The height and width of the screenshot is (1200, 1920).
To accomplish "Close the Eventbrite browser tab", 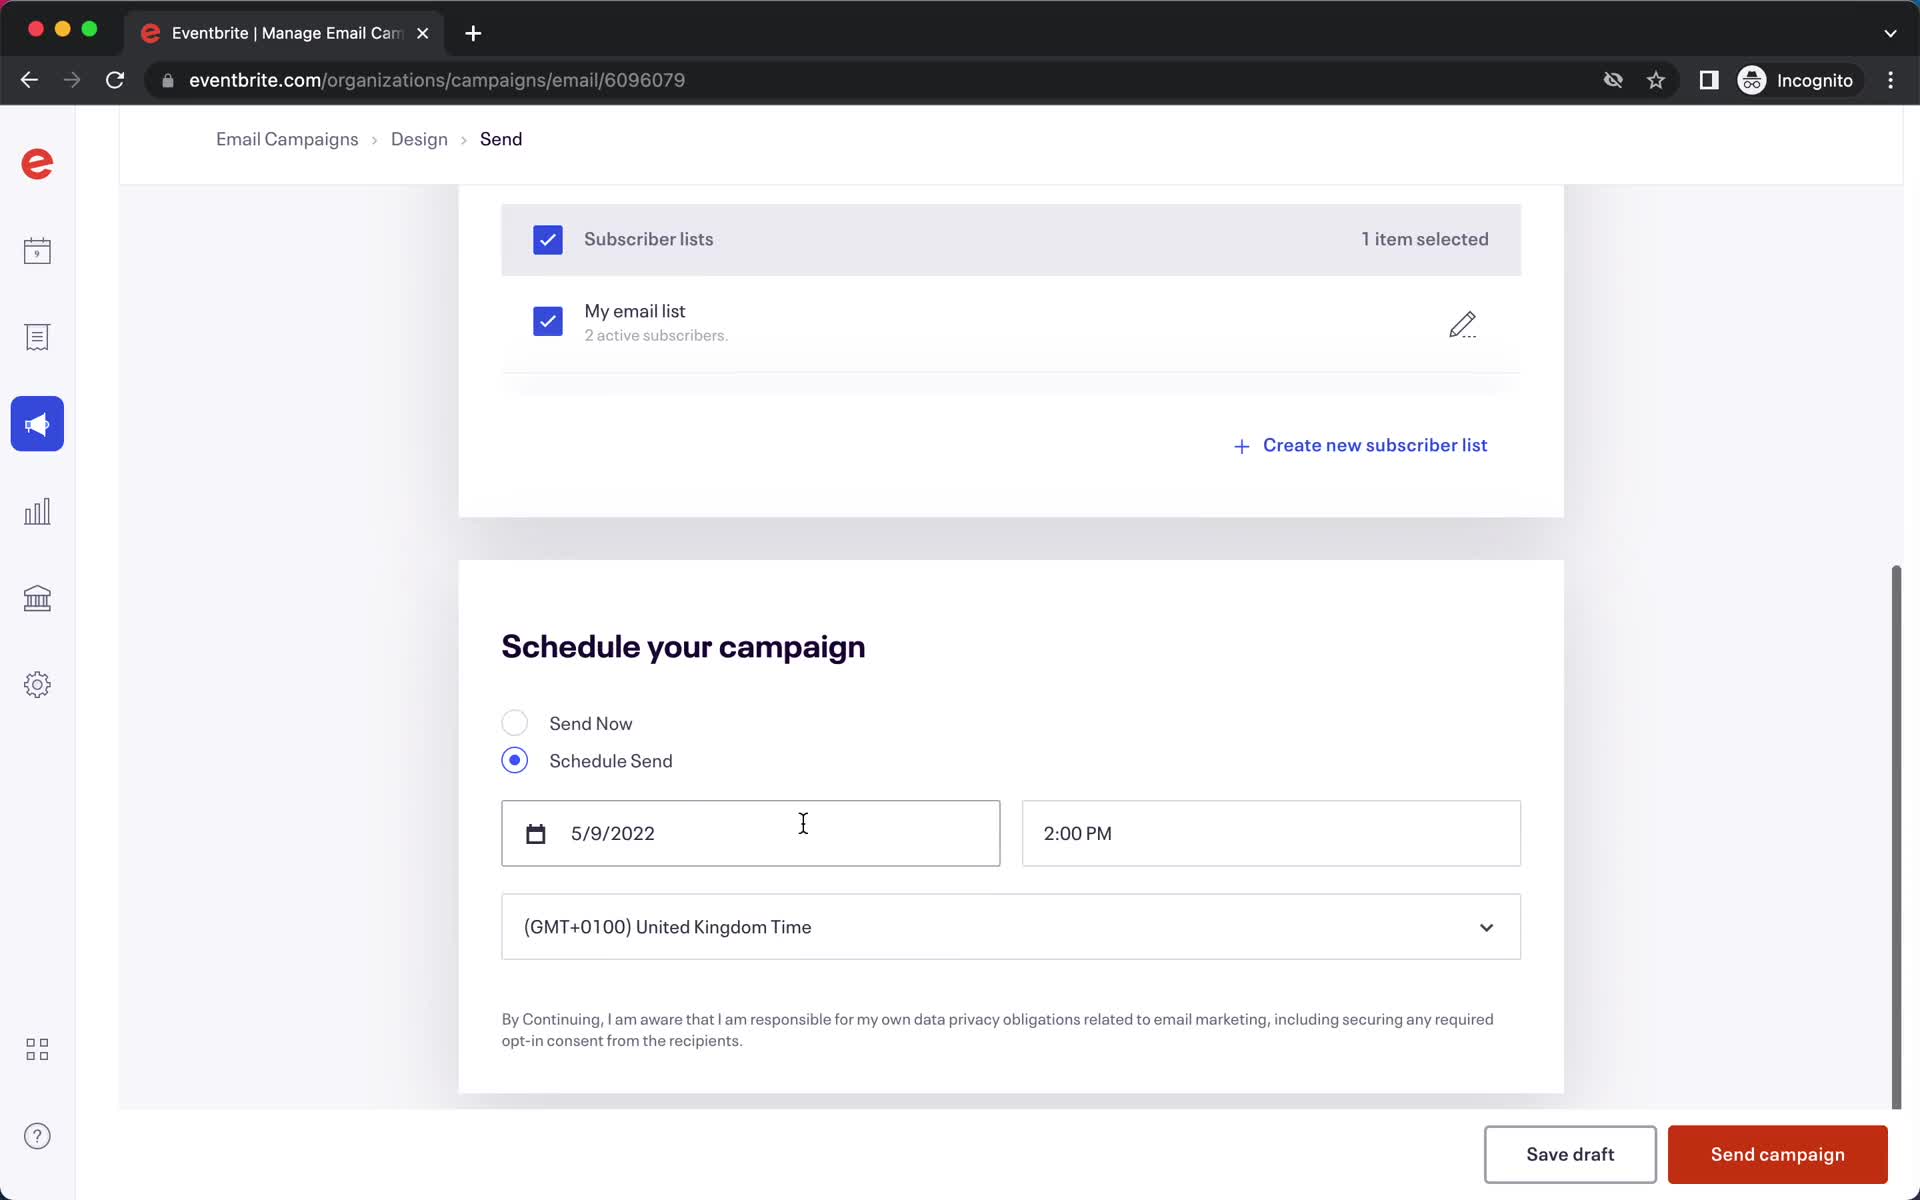I will point(423,33).
